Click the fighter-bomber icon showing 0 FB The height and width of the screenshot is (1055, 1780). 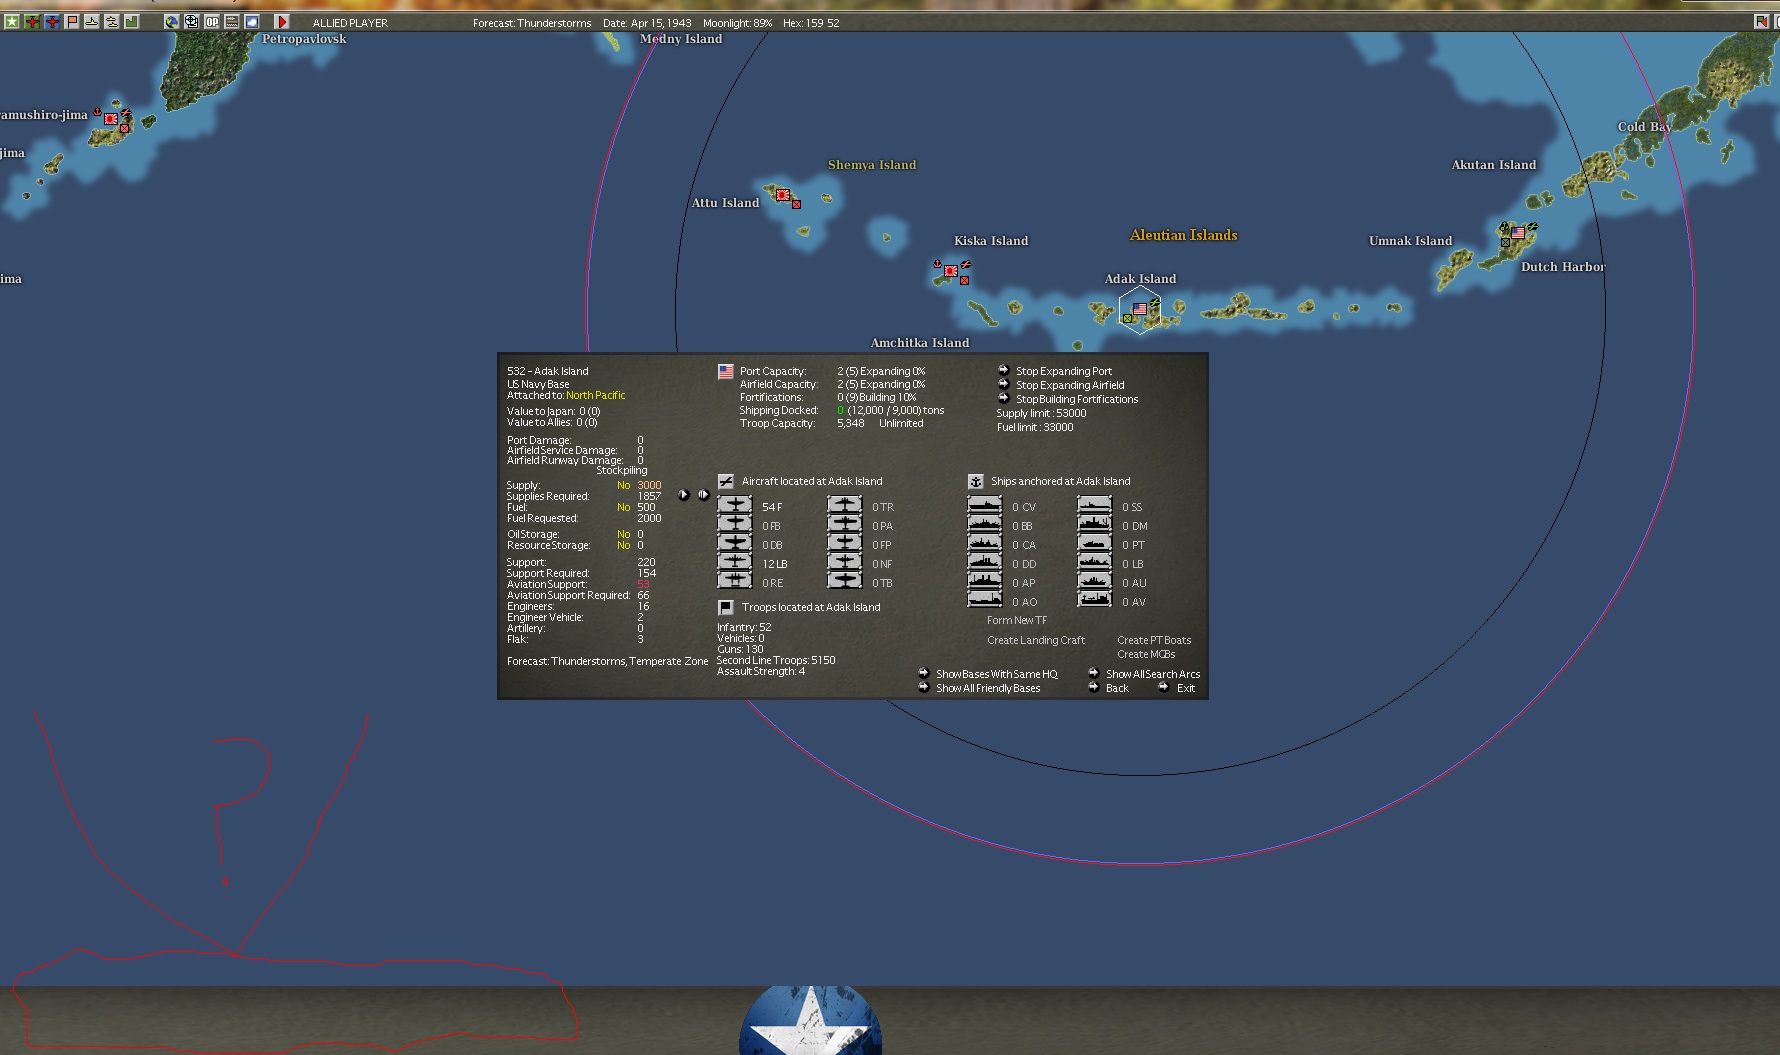pos(735,524)
